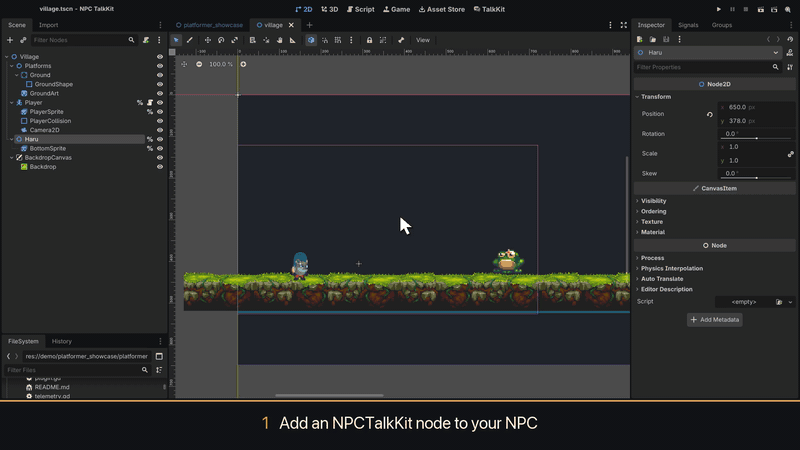Choose the Rotate Mode tool

pos(221,40)
